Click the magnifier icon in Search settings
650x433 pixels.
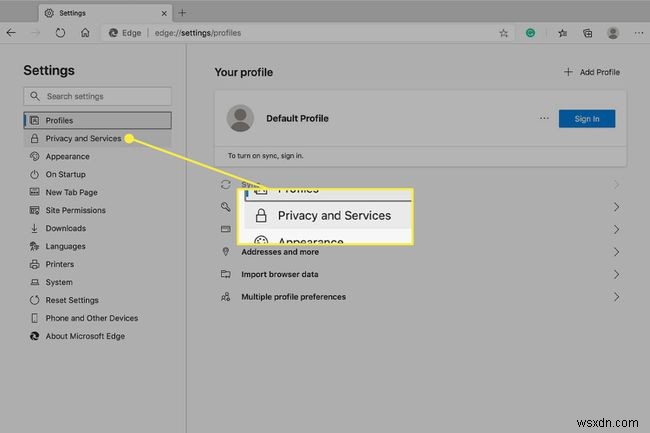coord(35,96)
